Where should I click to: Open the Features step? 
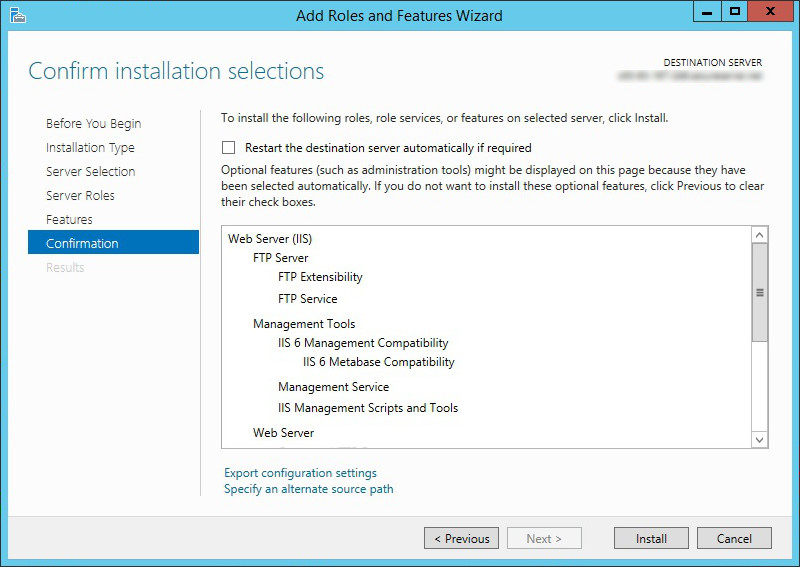click(69, 219)
